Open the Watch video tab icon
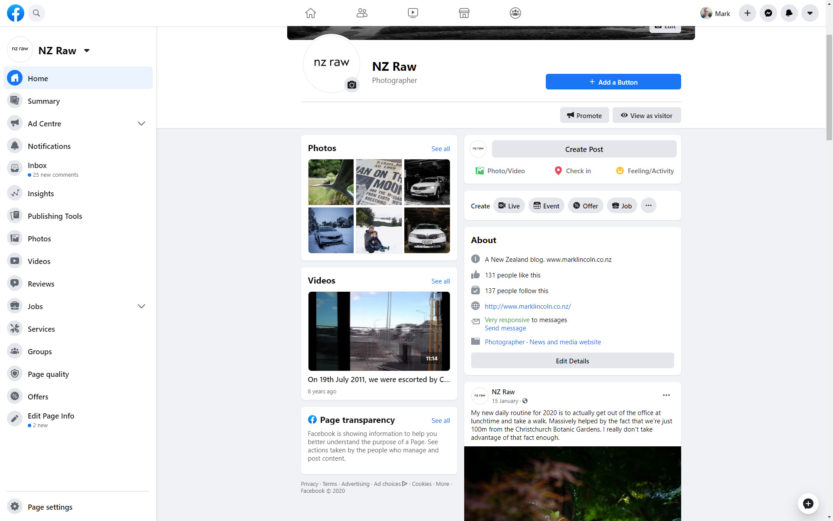The image size is (833, 521). [413, 13]
